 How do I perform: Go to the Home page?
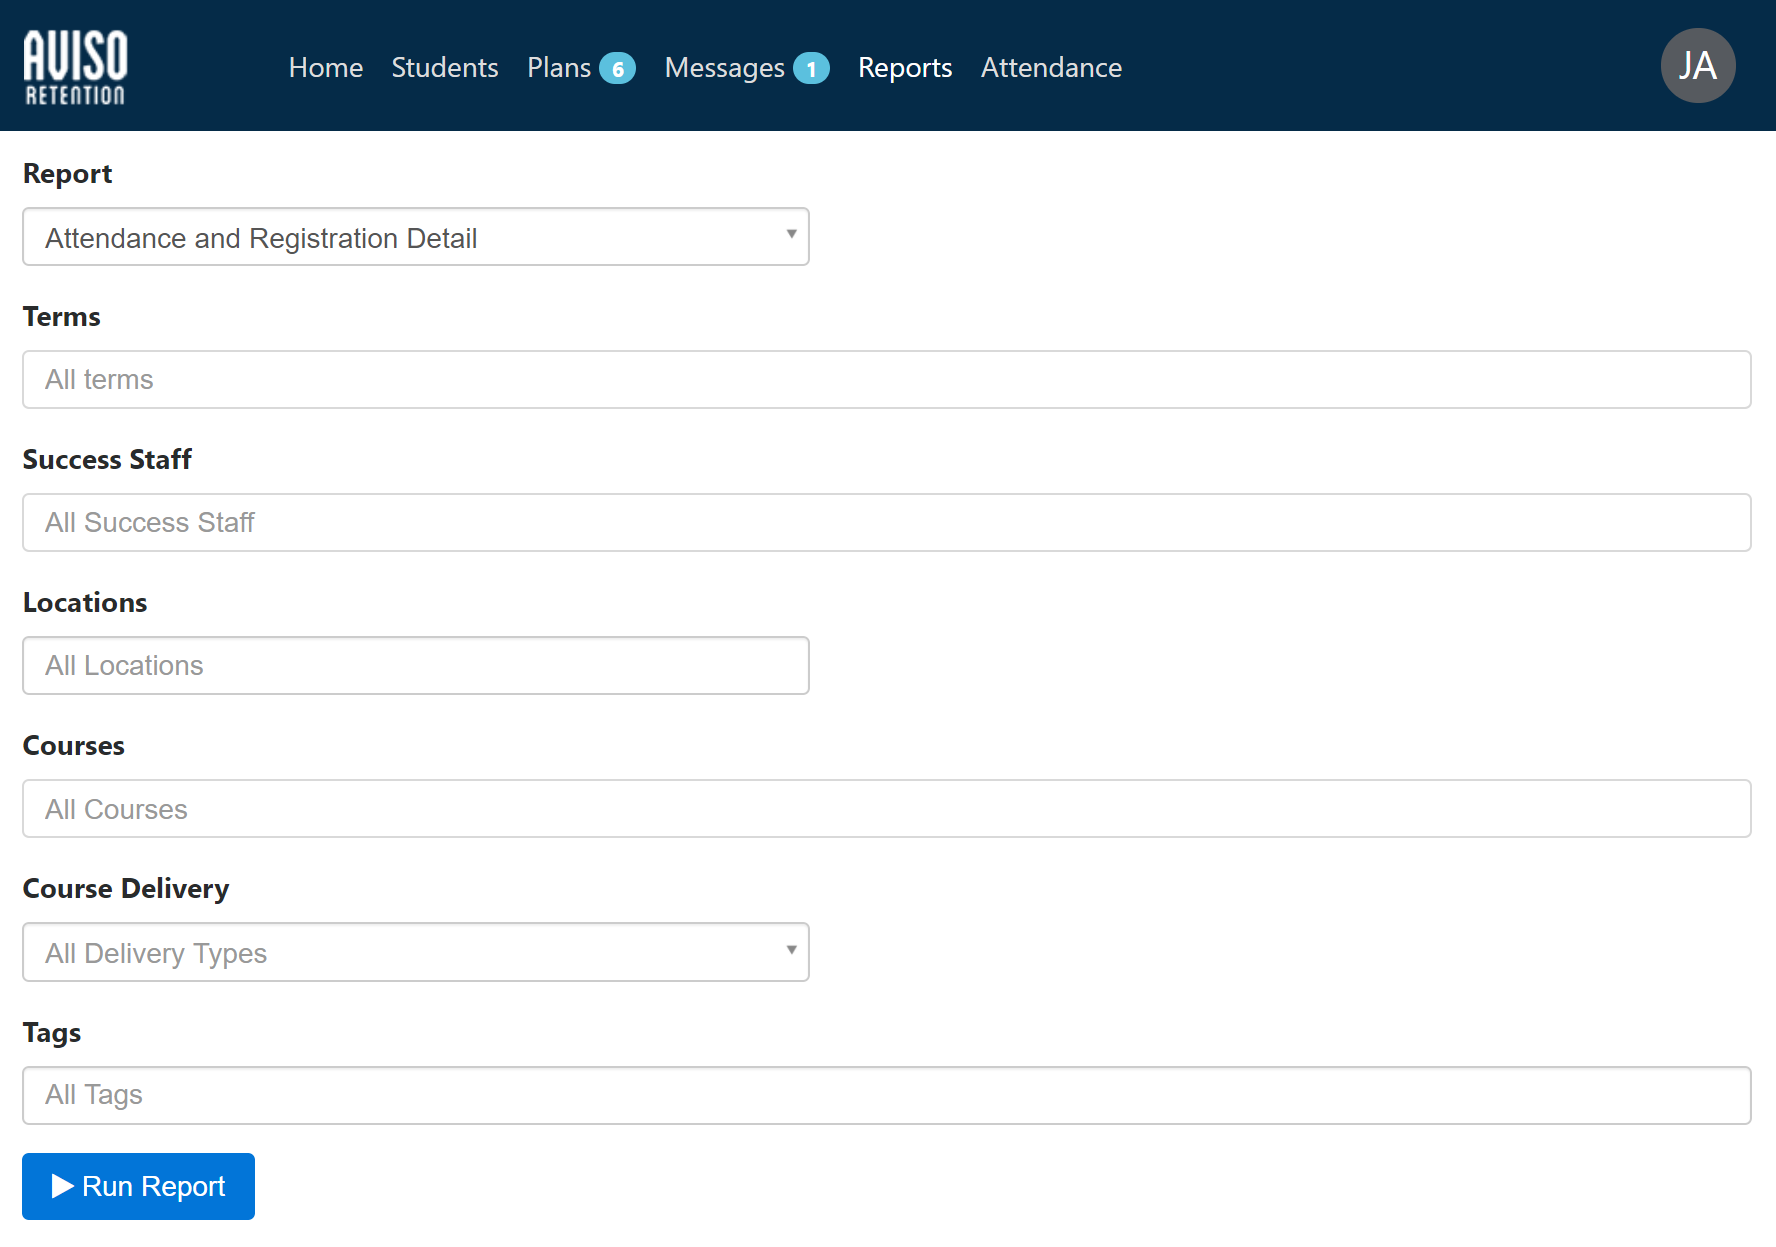pos(325,67)
